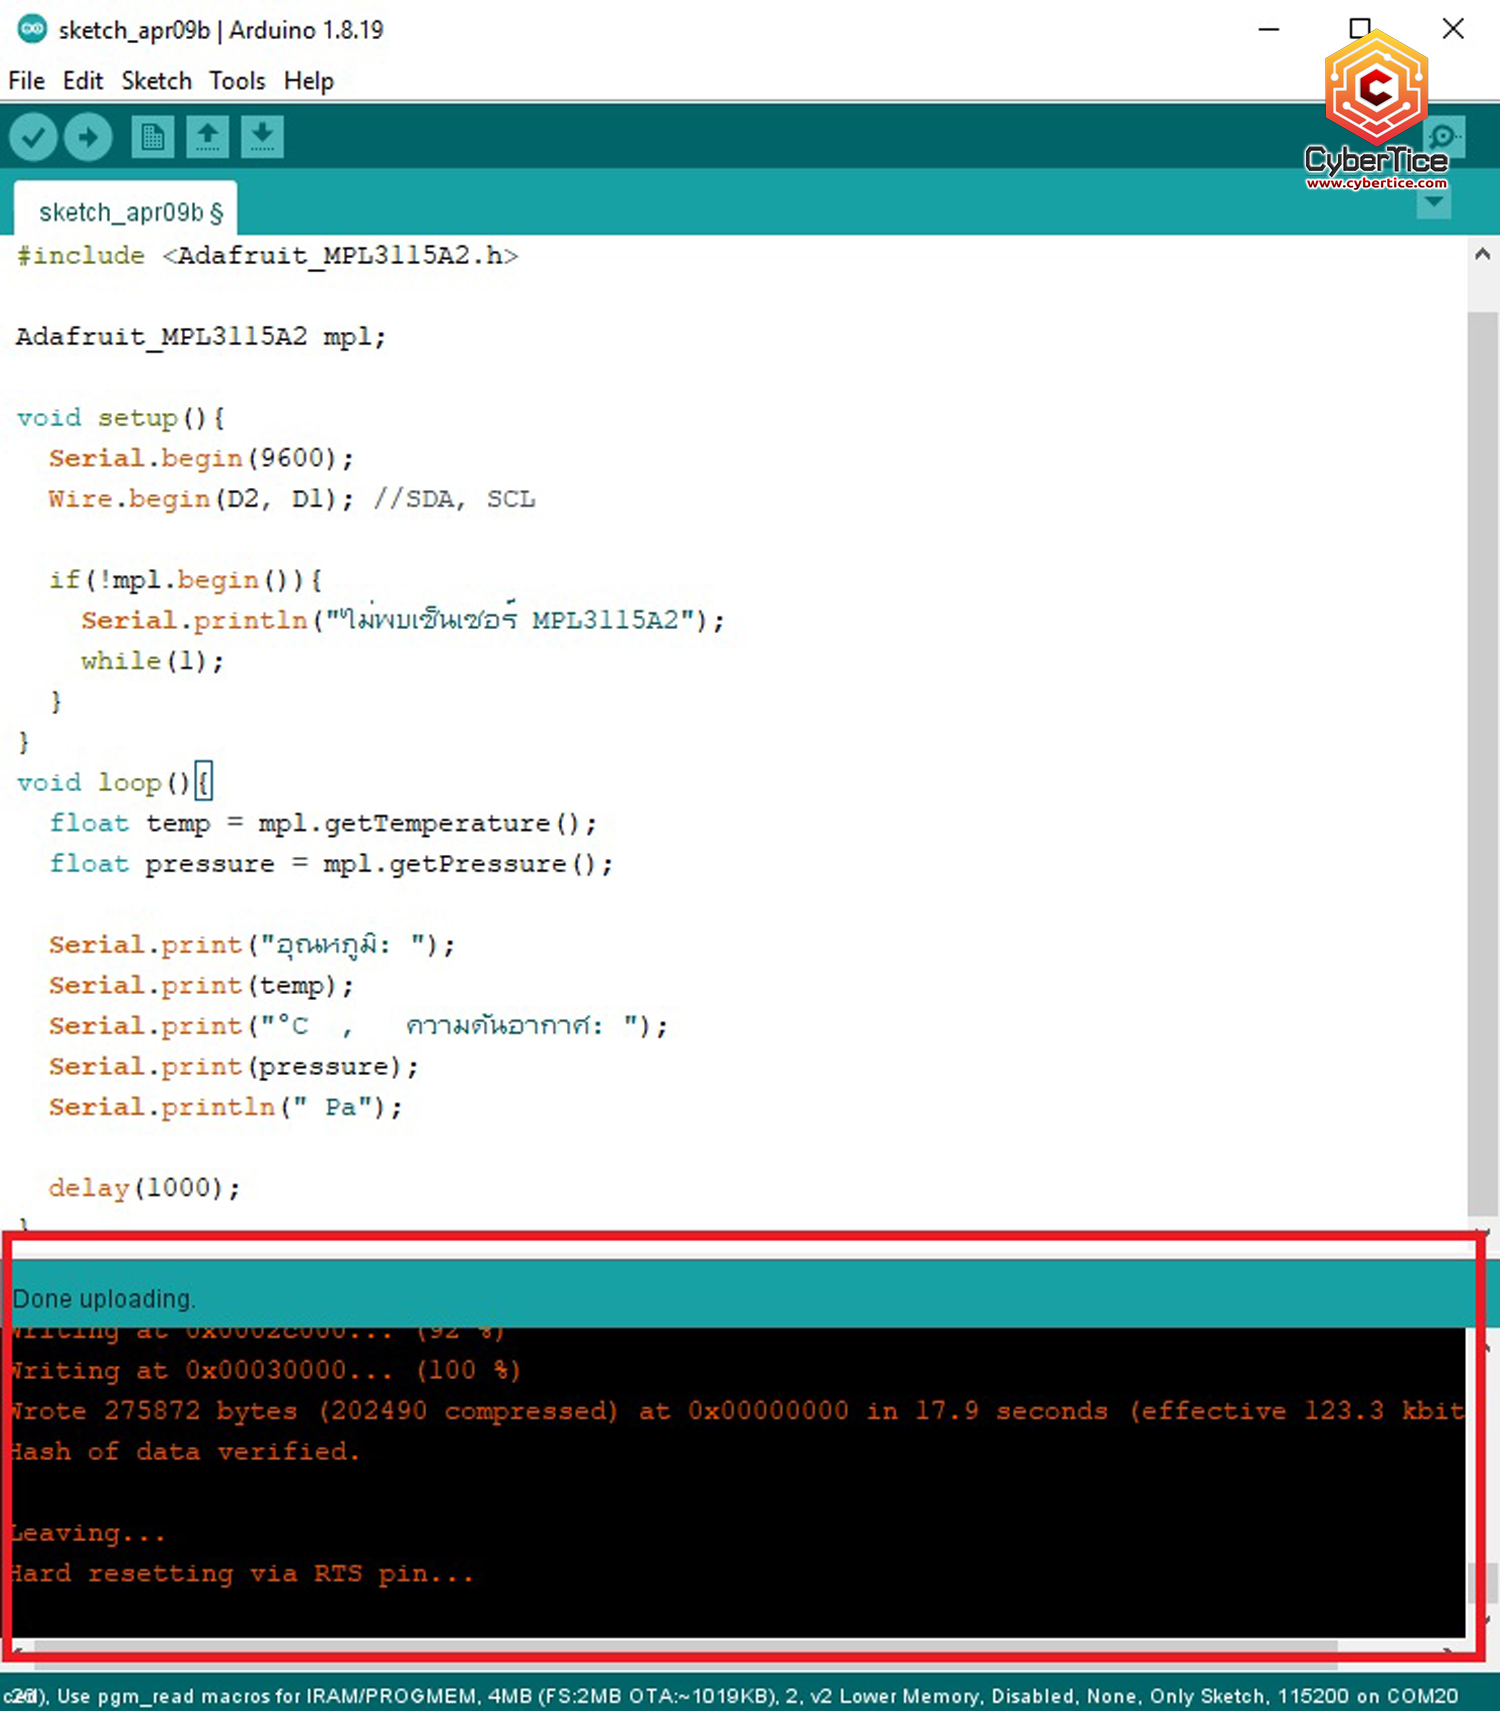Open the Tools menu
Image resolution: width=1500 pixels, height=1711 pixels.
(x=237, y=81)
